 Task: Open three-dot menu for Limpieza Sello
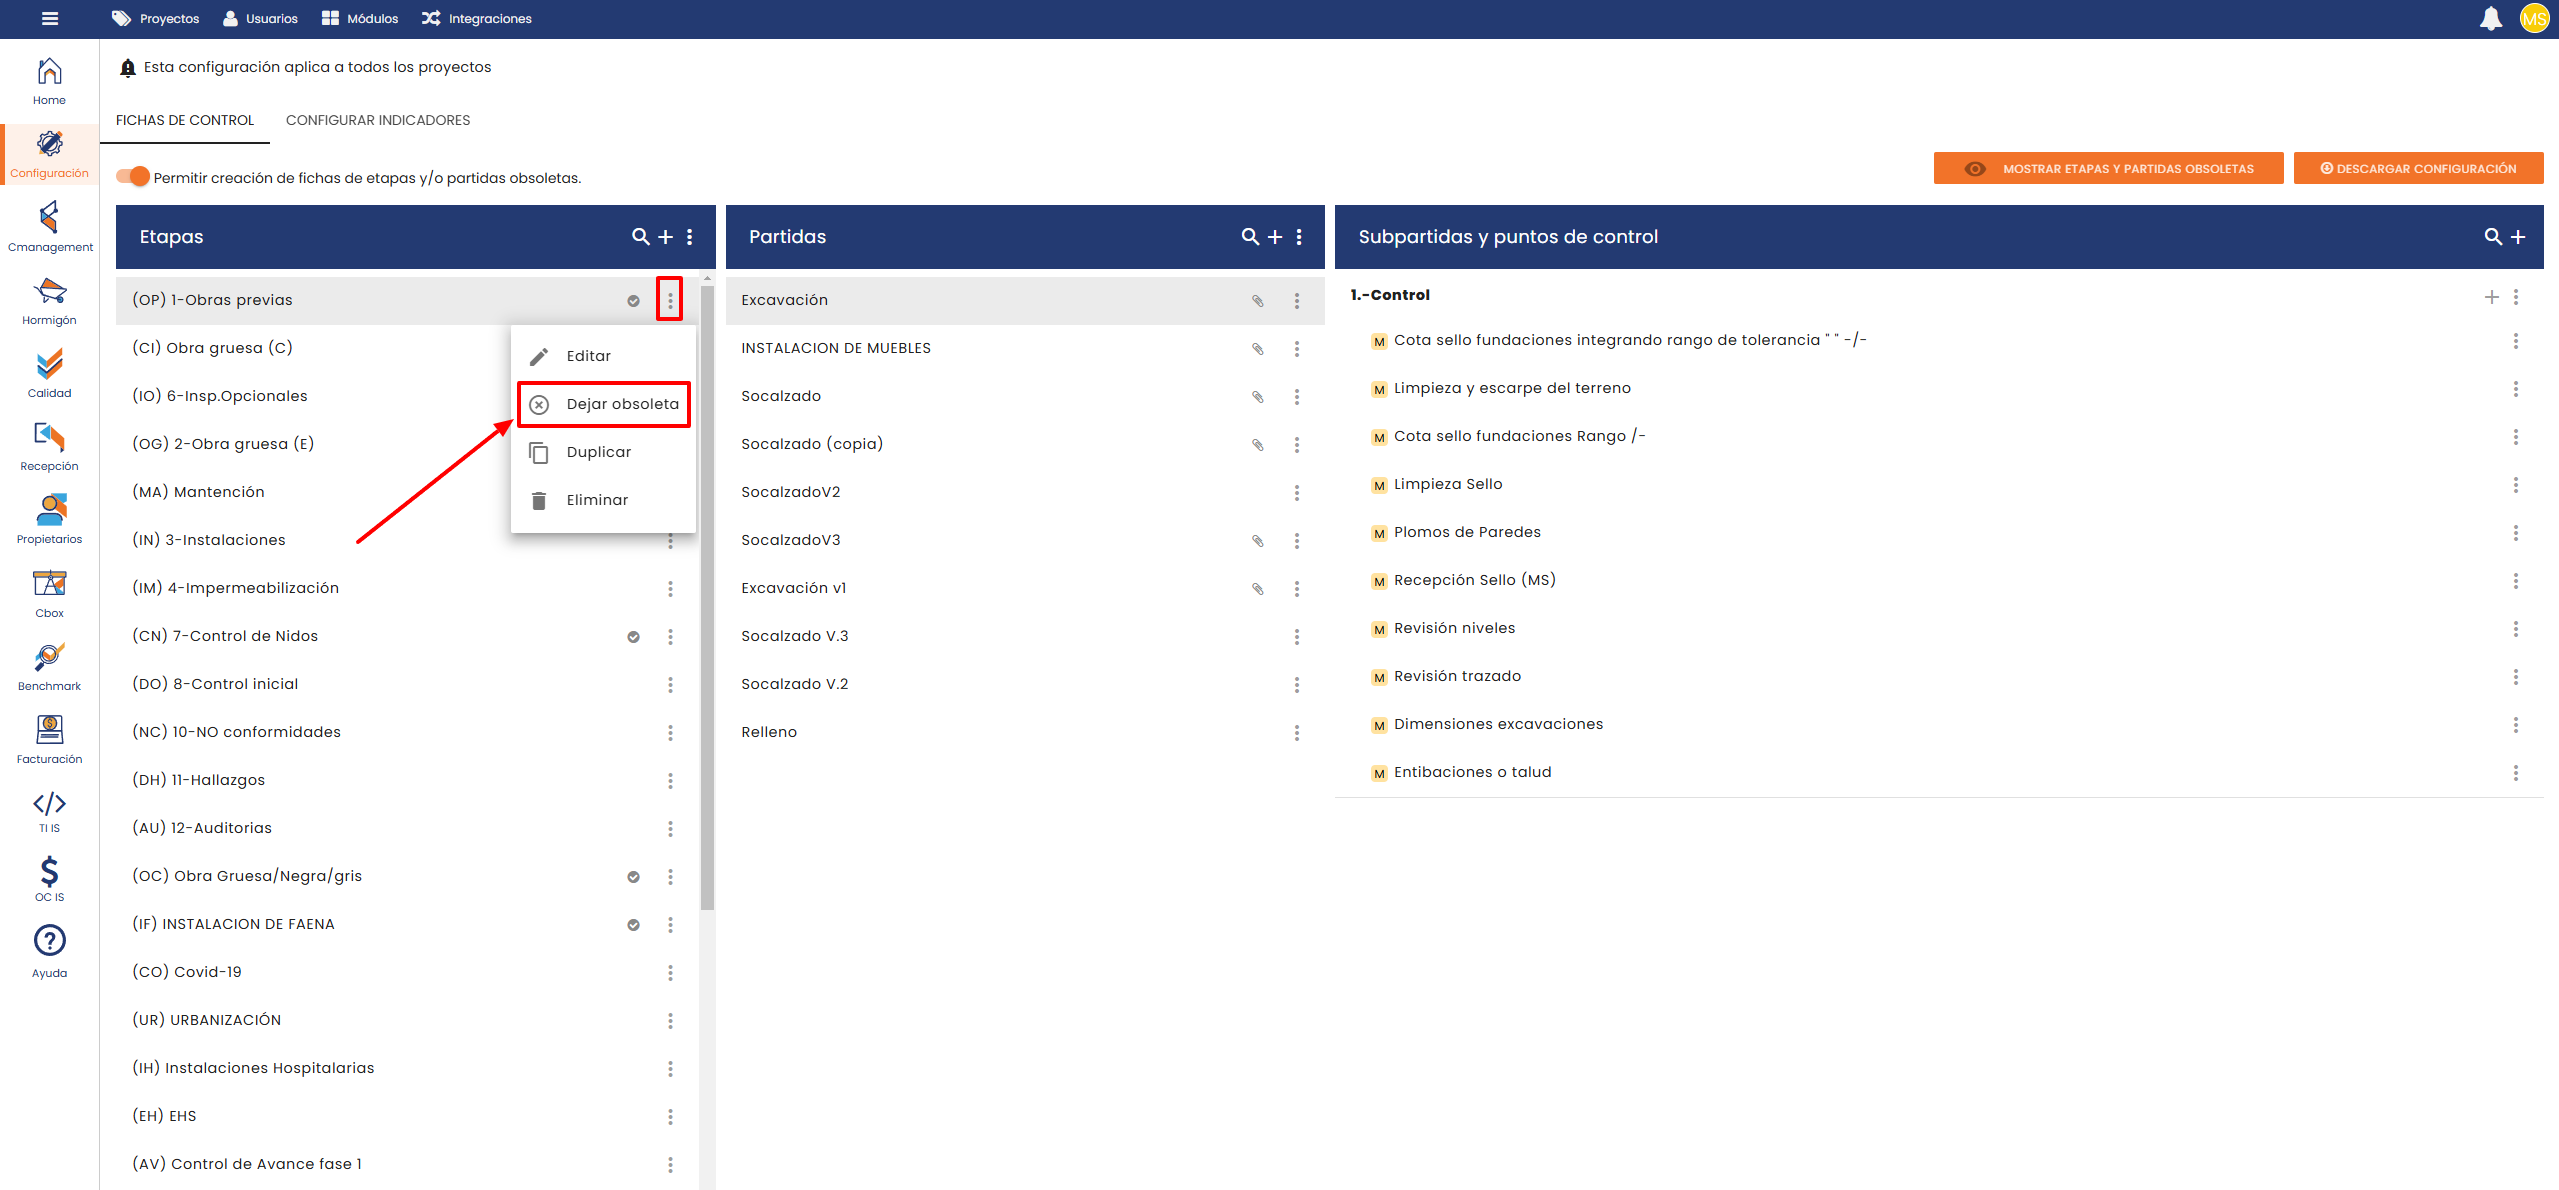pyautogui.click(x=2515, y=485)
